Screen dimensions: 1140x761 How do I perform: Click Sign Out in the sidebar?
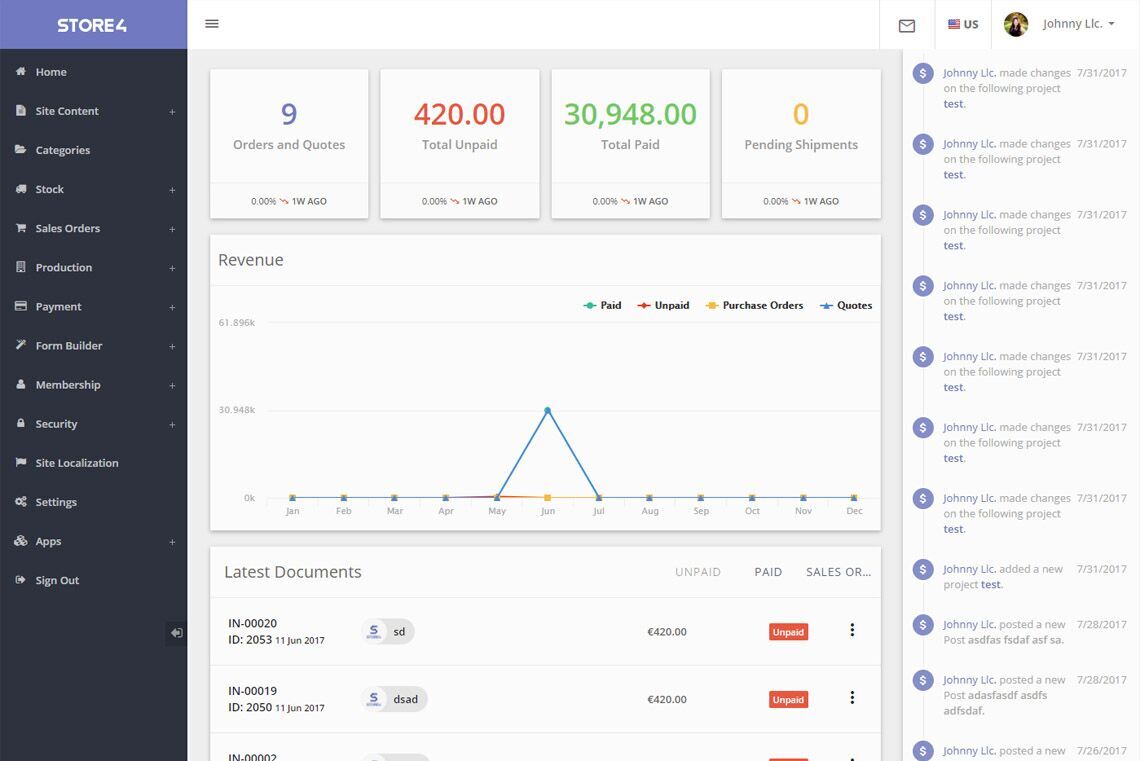coord(57,581)
